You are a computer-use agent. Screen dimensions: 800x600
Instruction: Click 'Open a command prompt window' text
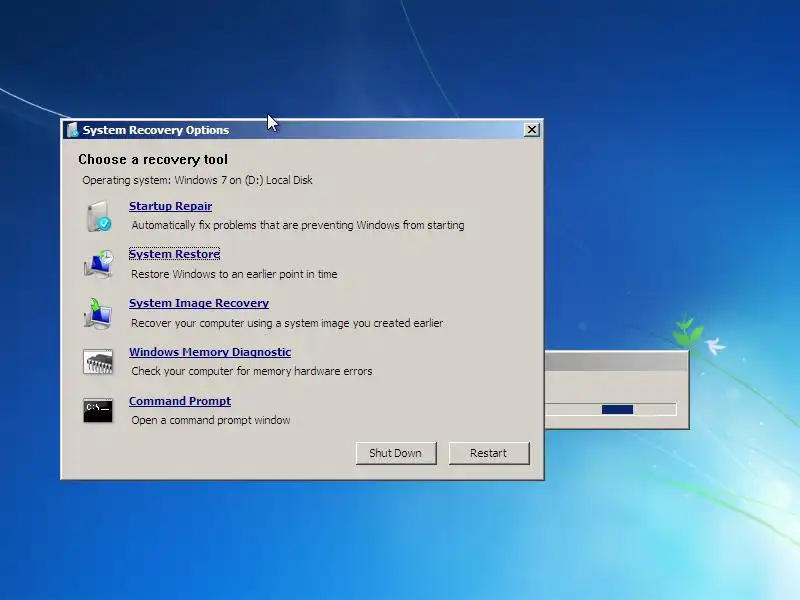click(211, 420)
